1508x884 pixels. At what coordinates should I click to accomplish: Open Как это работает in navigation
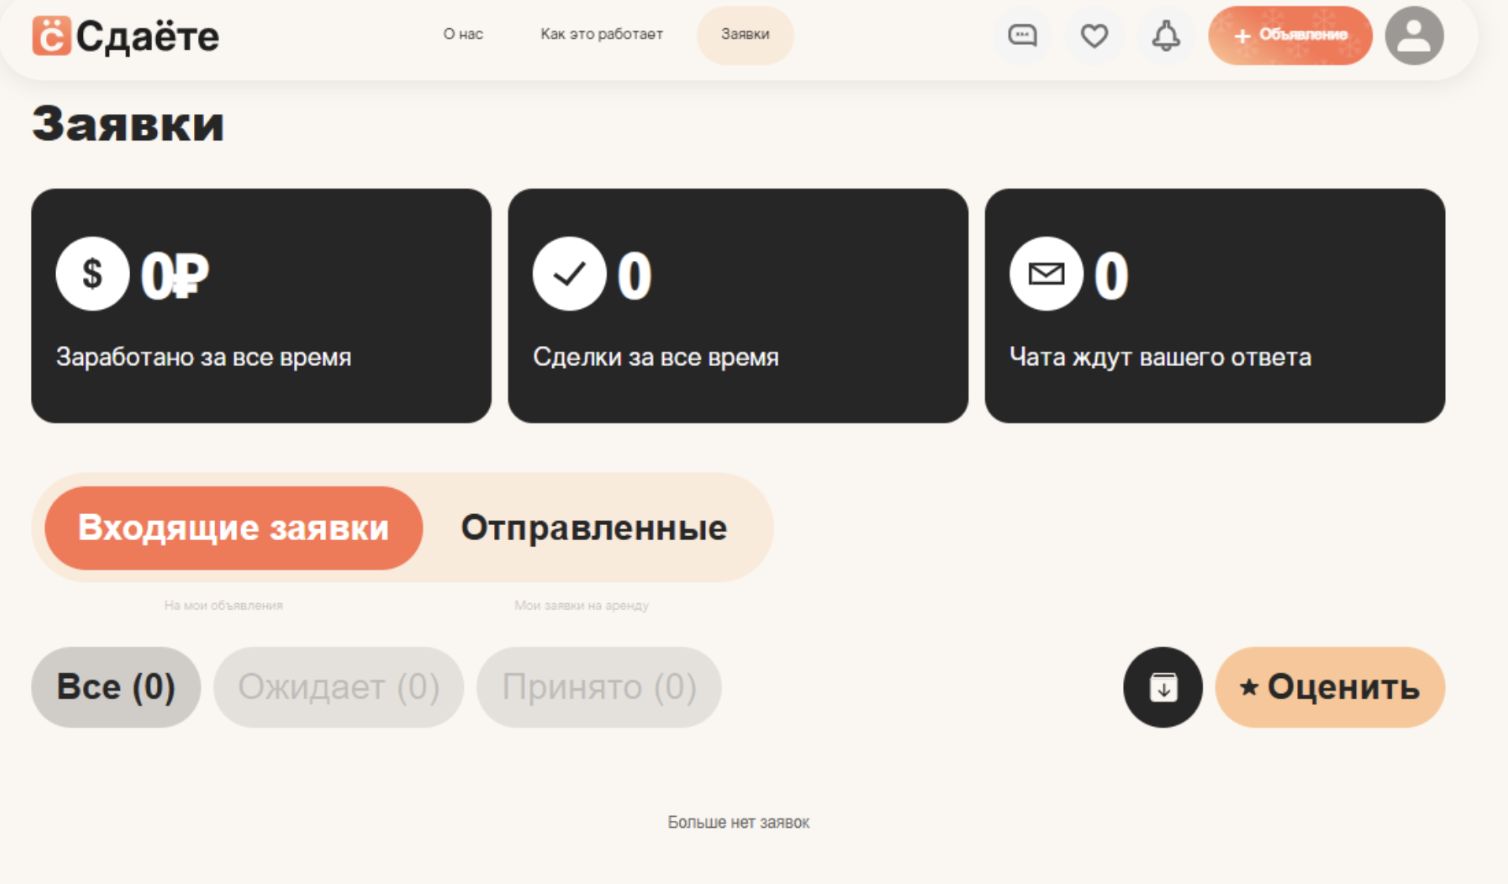click(x=601, y=34)
